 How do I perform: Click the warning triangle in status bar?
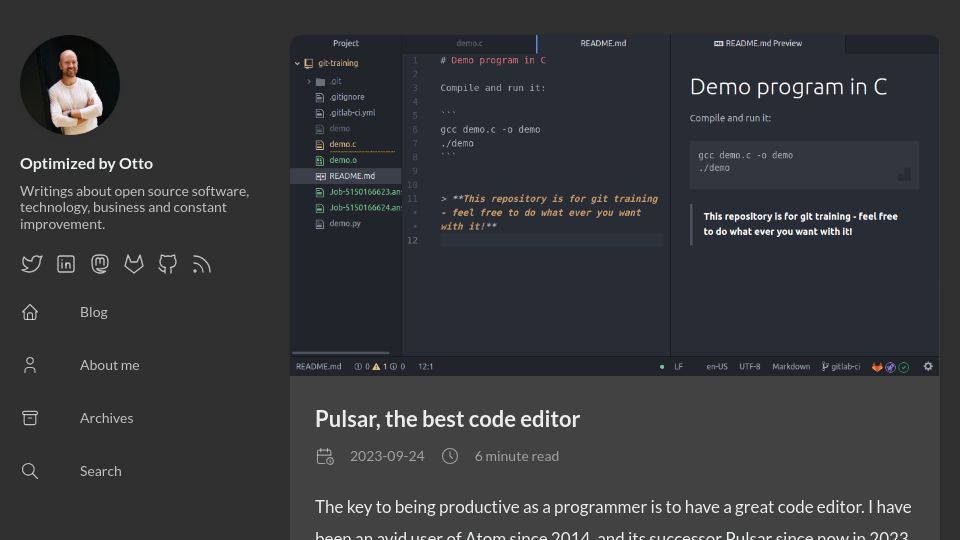(x=376, y=367)
